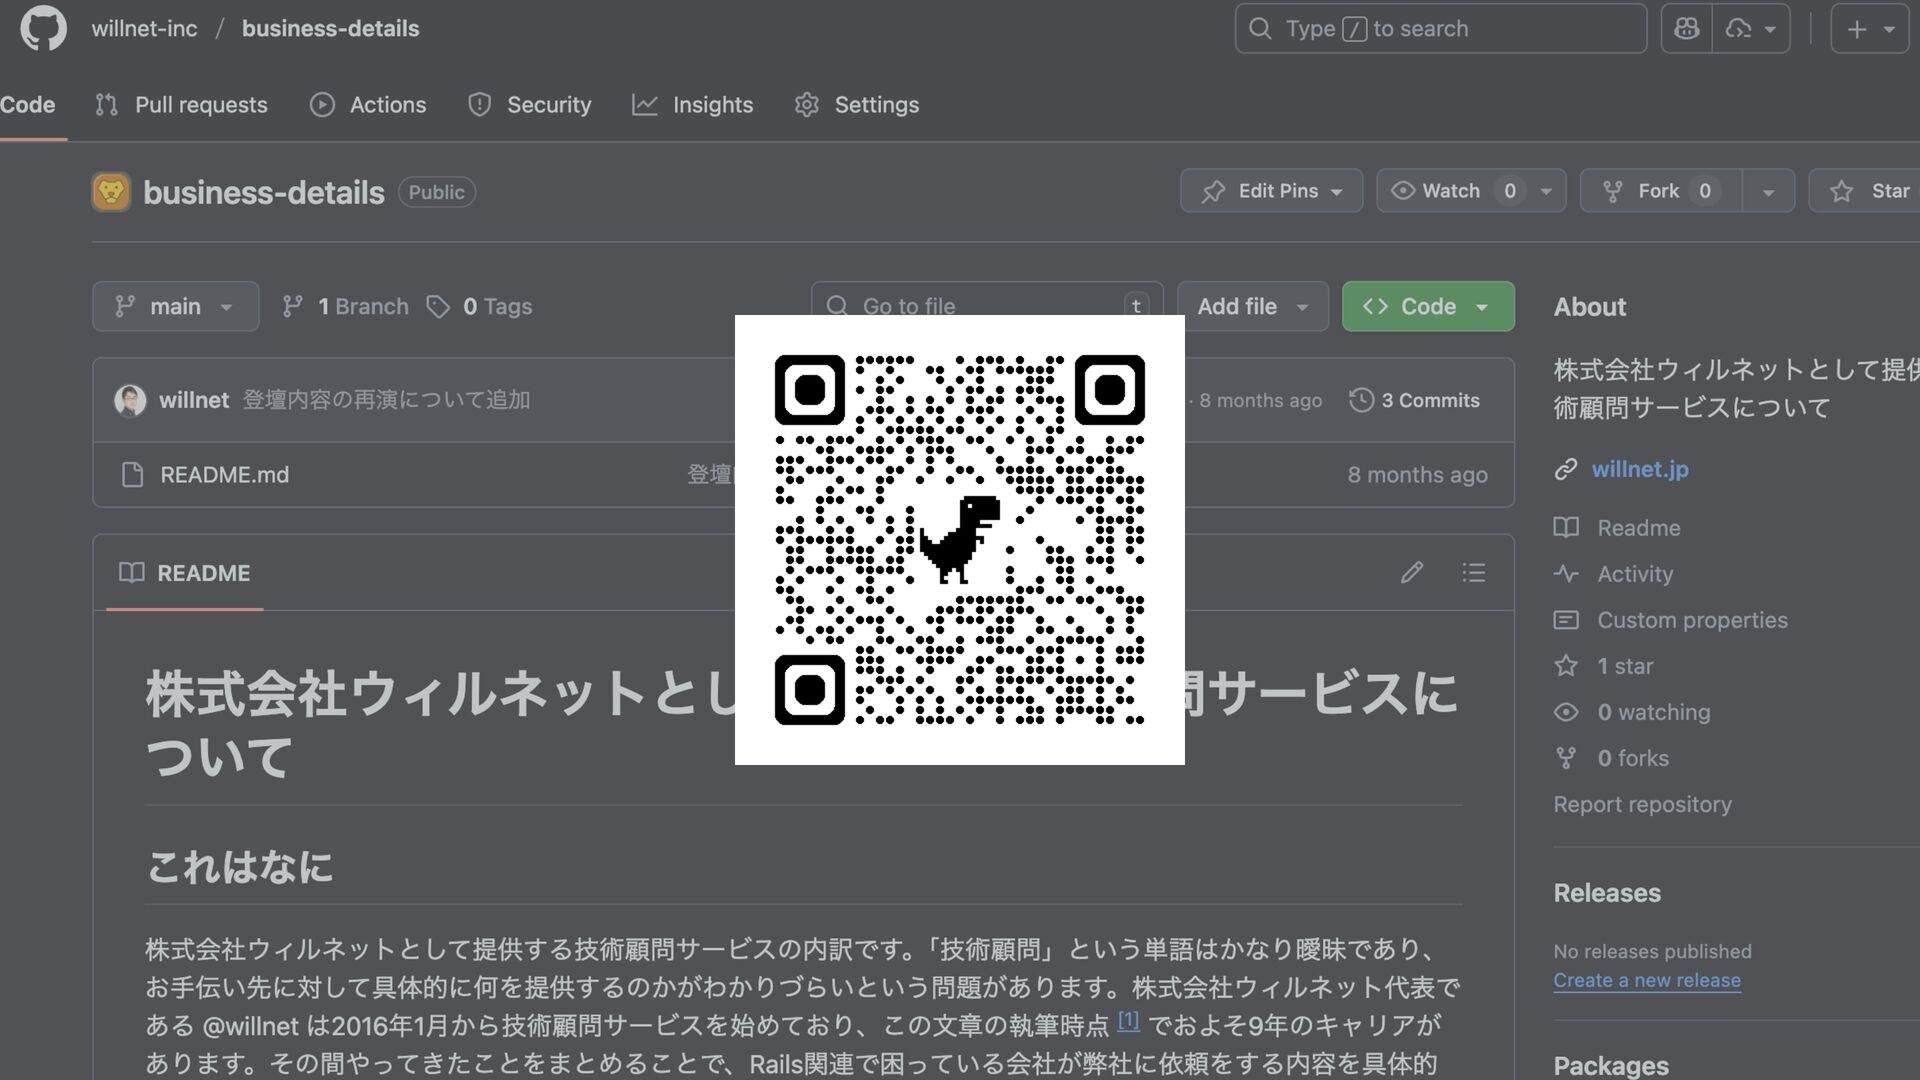Click the commit history clock icon
Image resolution: width=1920 pixels, height=1080 pixels.
pyautogui.click(x=1361, y=400)
